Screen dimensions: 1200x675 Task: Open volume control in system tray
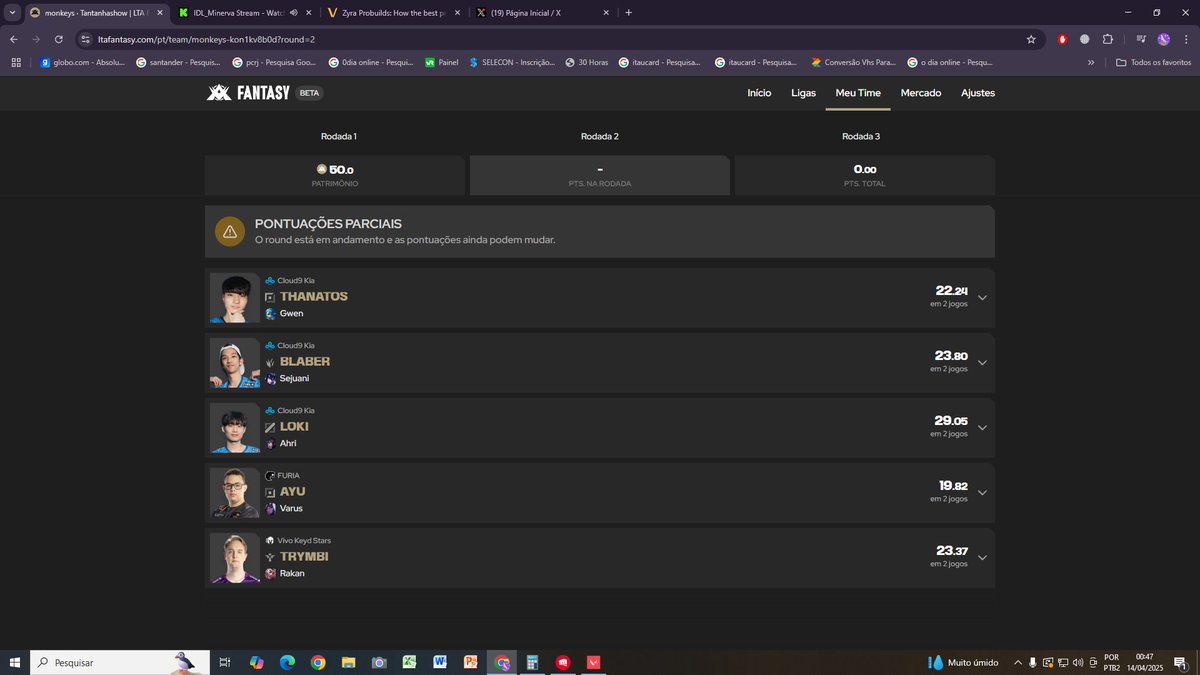point(1078,662)
